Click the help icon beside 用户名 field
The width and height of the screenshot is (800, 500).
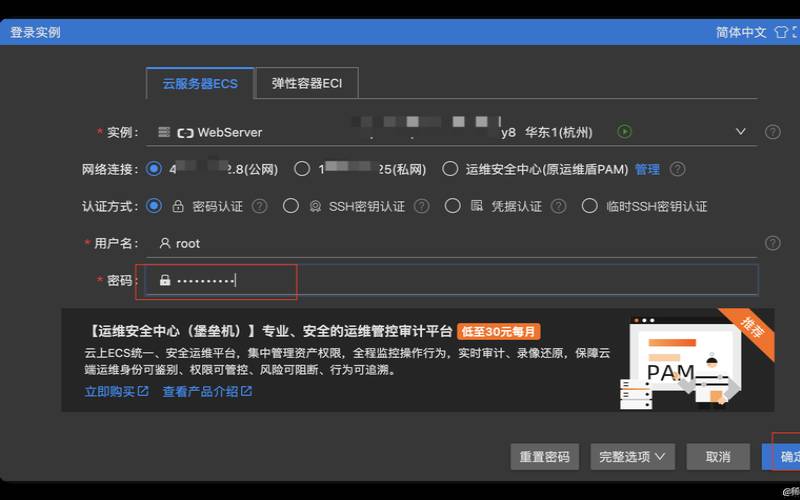point(772,243)
